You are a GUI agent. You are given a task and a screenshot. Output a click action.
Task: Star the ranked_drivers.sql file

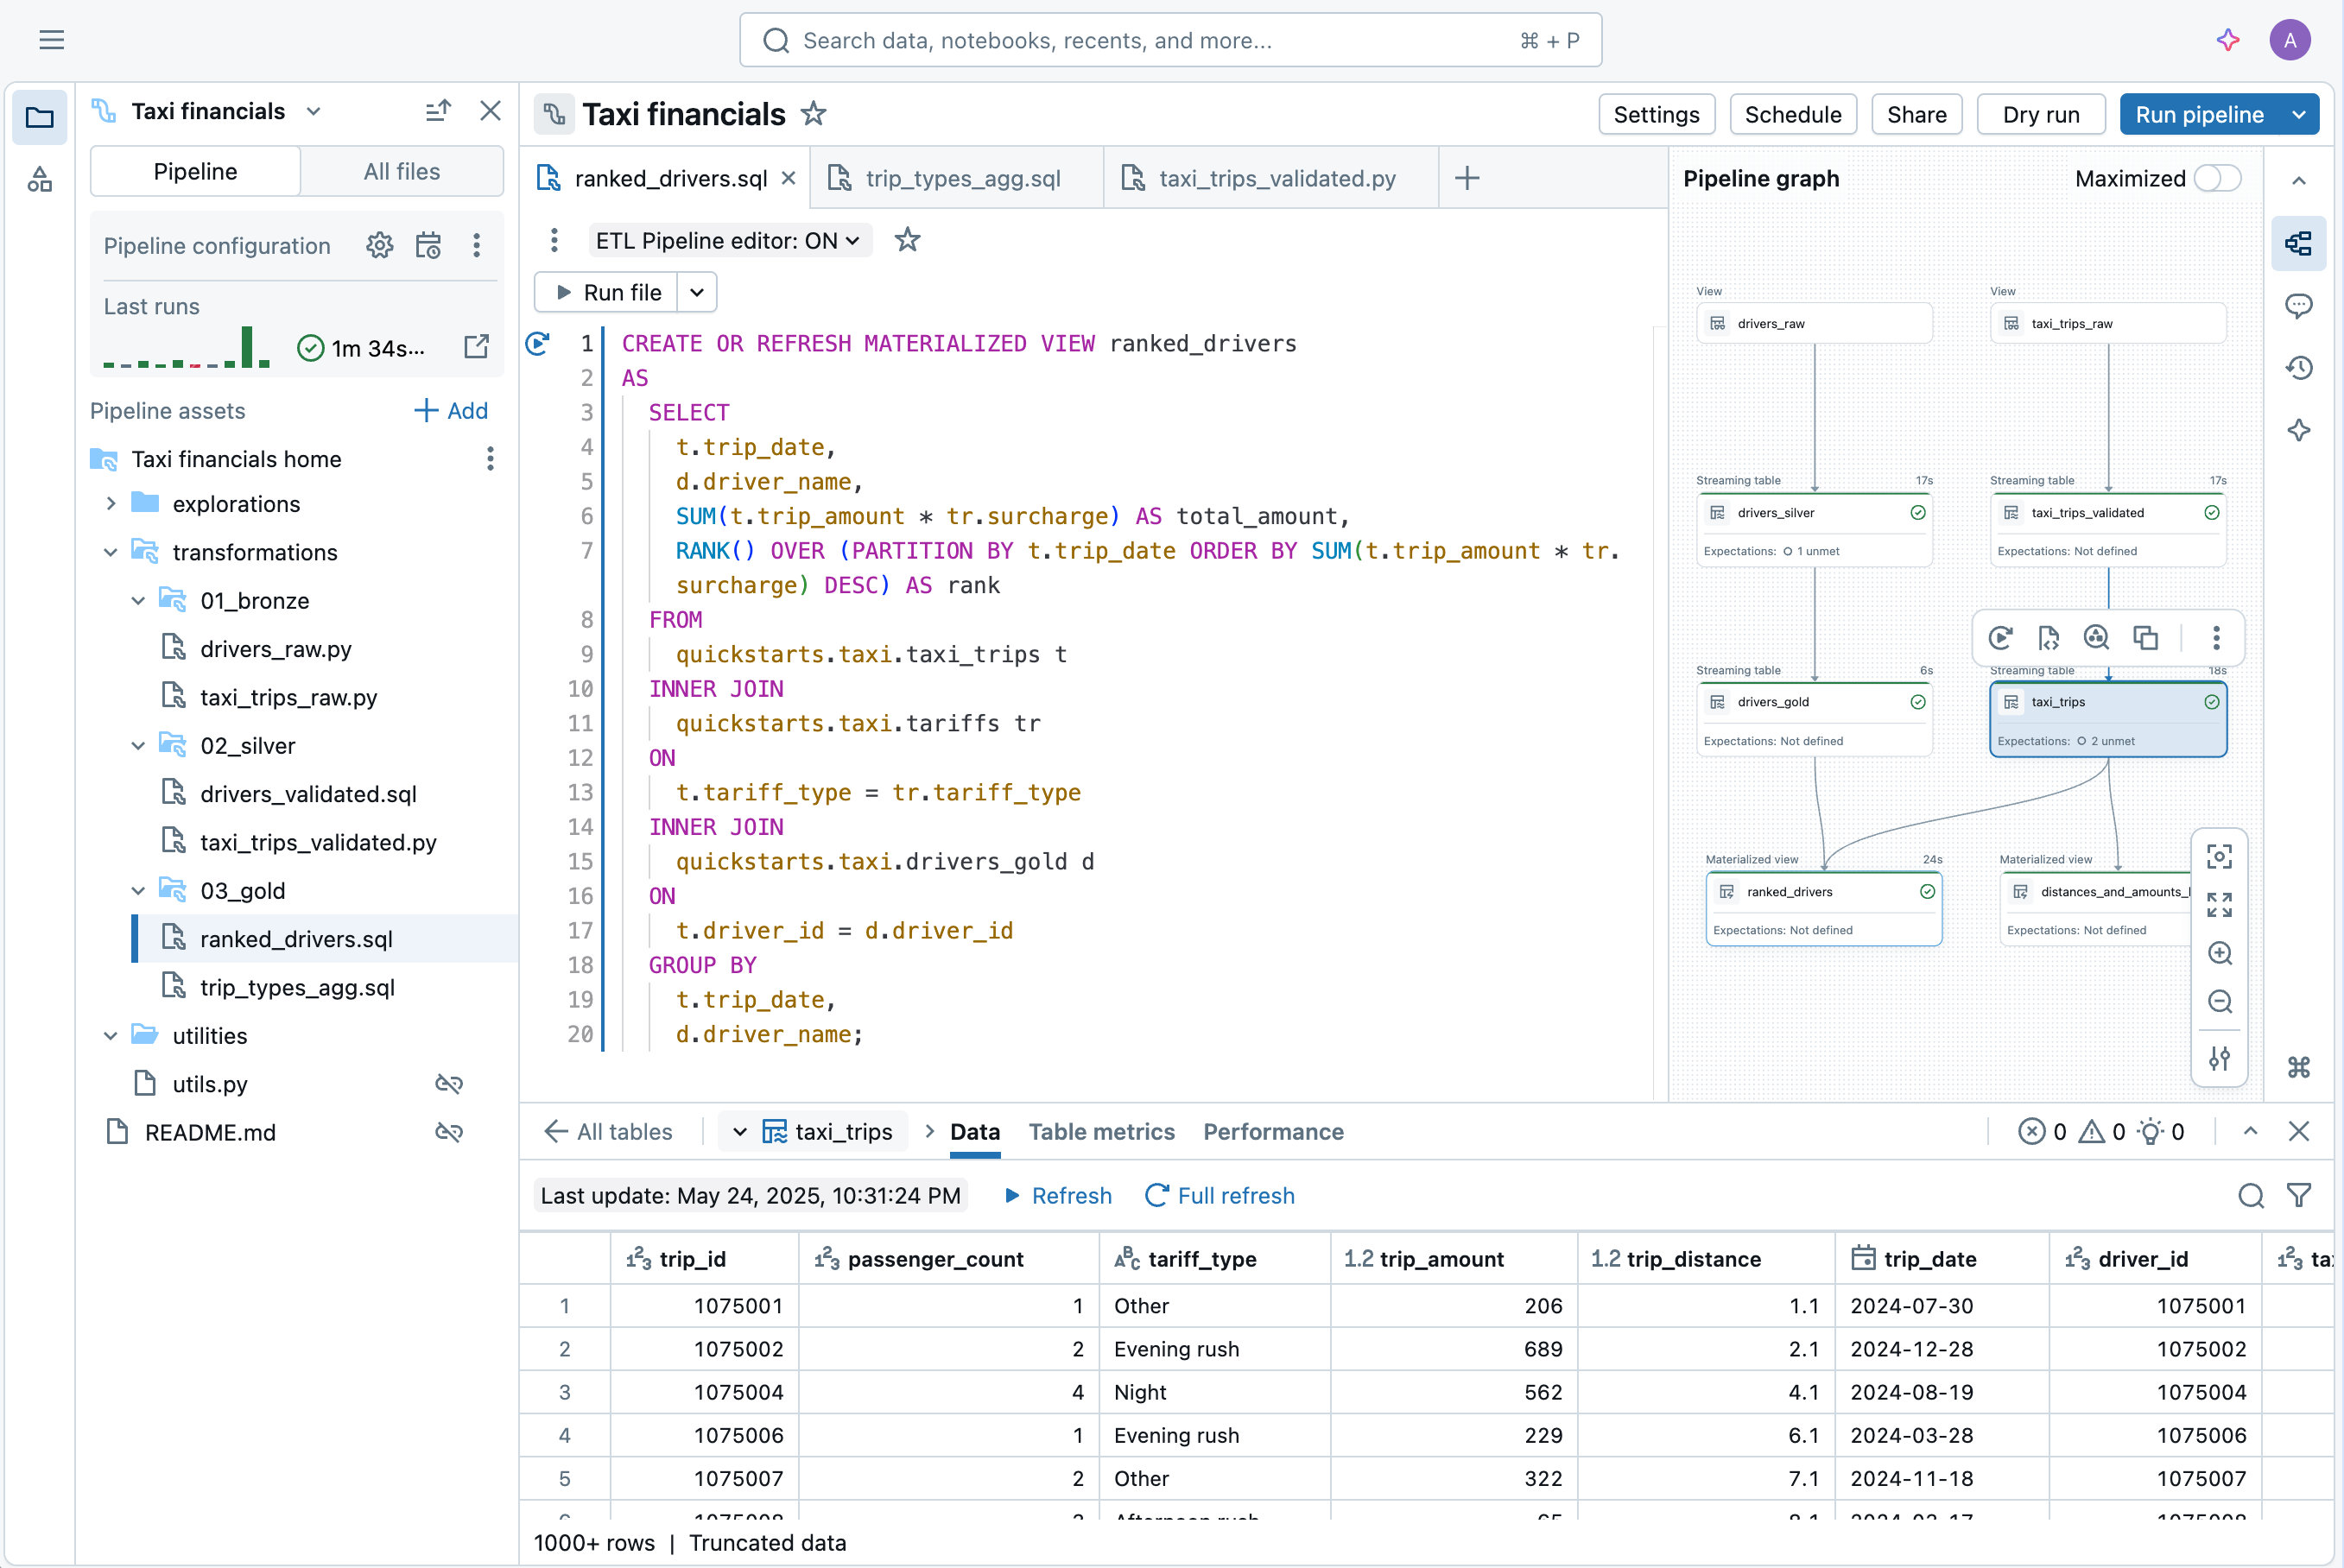pos(907,240)
